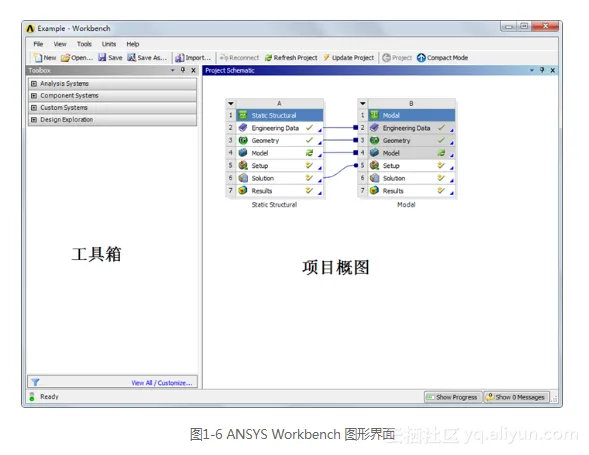Viewport: 589px width, 455px height.
Task: Open the Help menu
Action: point(133,44)
